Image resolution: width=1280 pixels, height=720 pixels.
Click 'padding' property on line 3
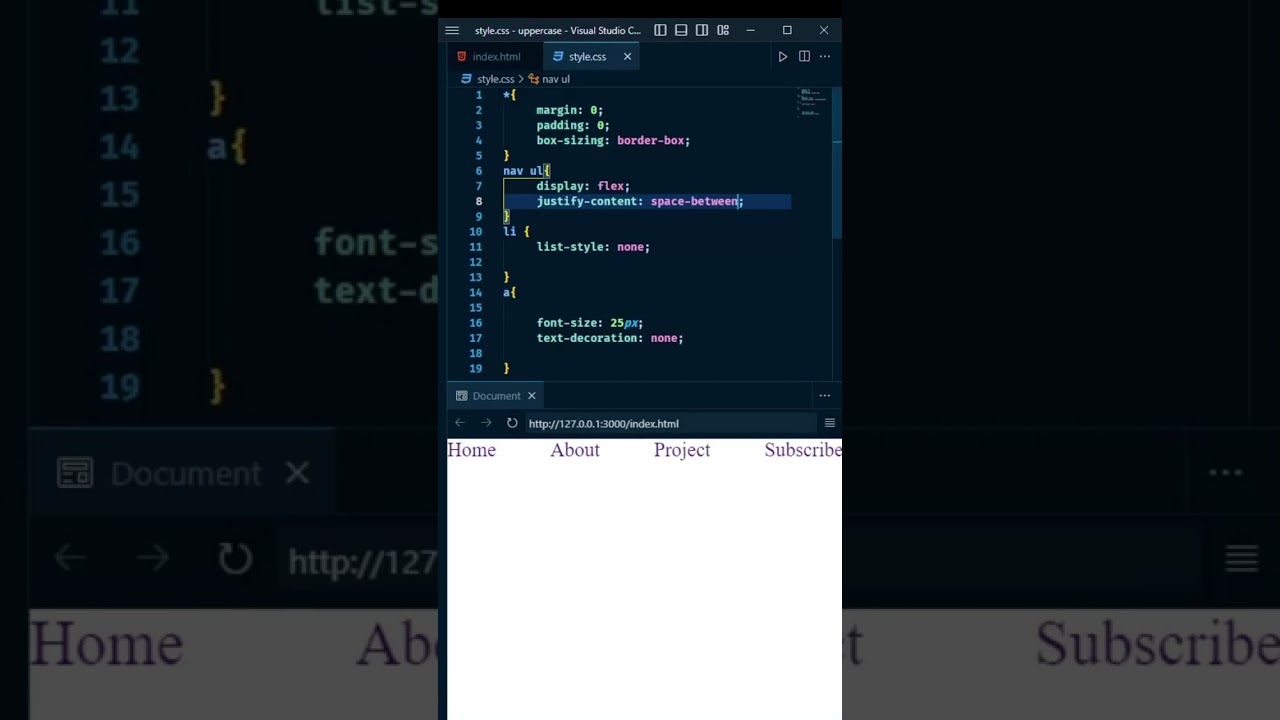pyautogui.click(x=560, y=126)
